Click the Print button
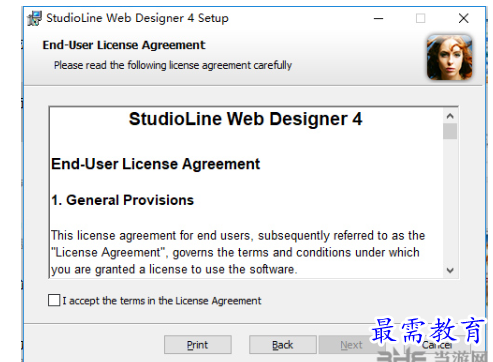 click(198, 345)
